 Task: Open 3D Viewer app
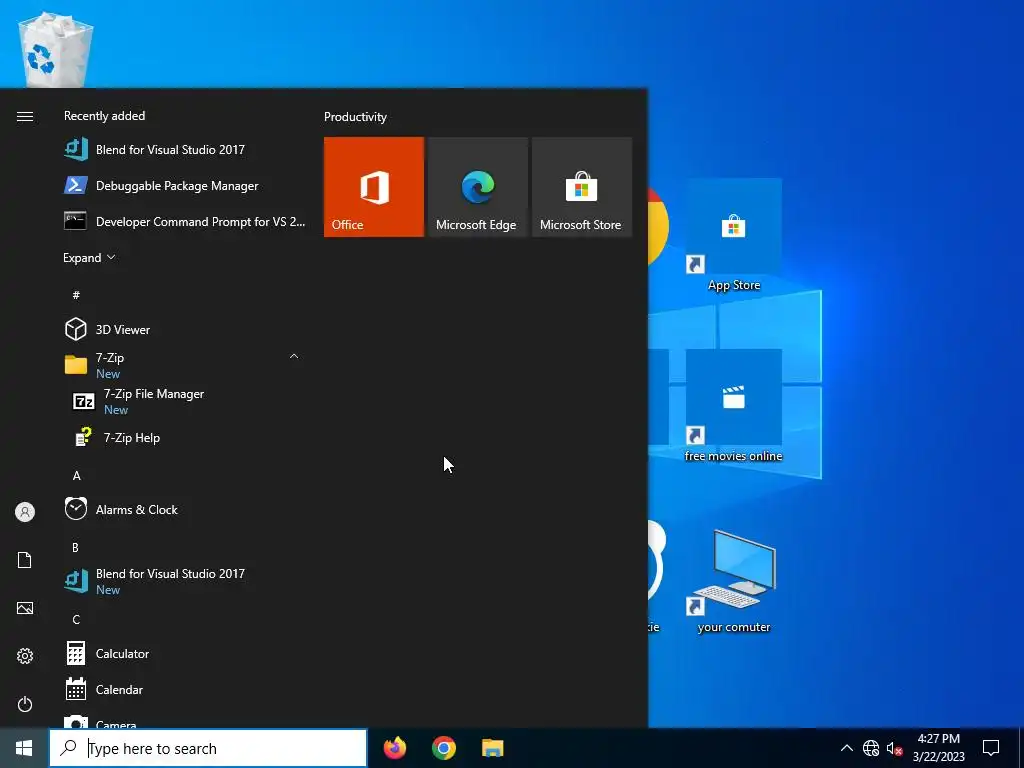185,329
